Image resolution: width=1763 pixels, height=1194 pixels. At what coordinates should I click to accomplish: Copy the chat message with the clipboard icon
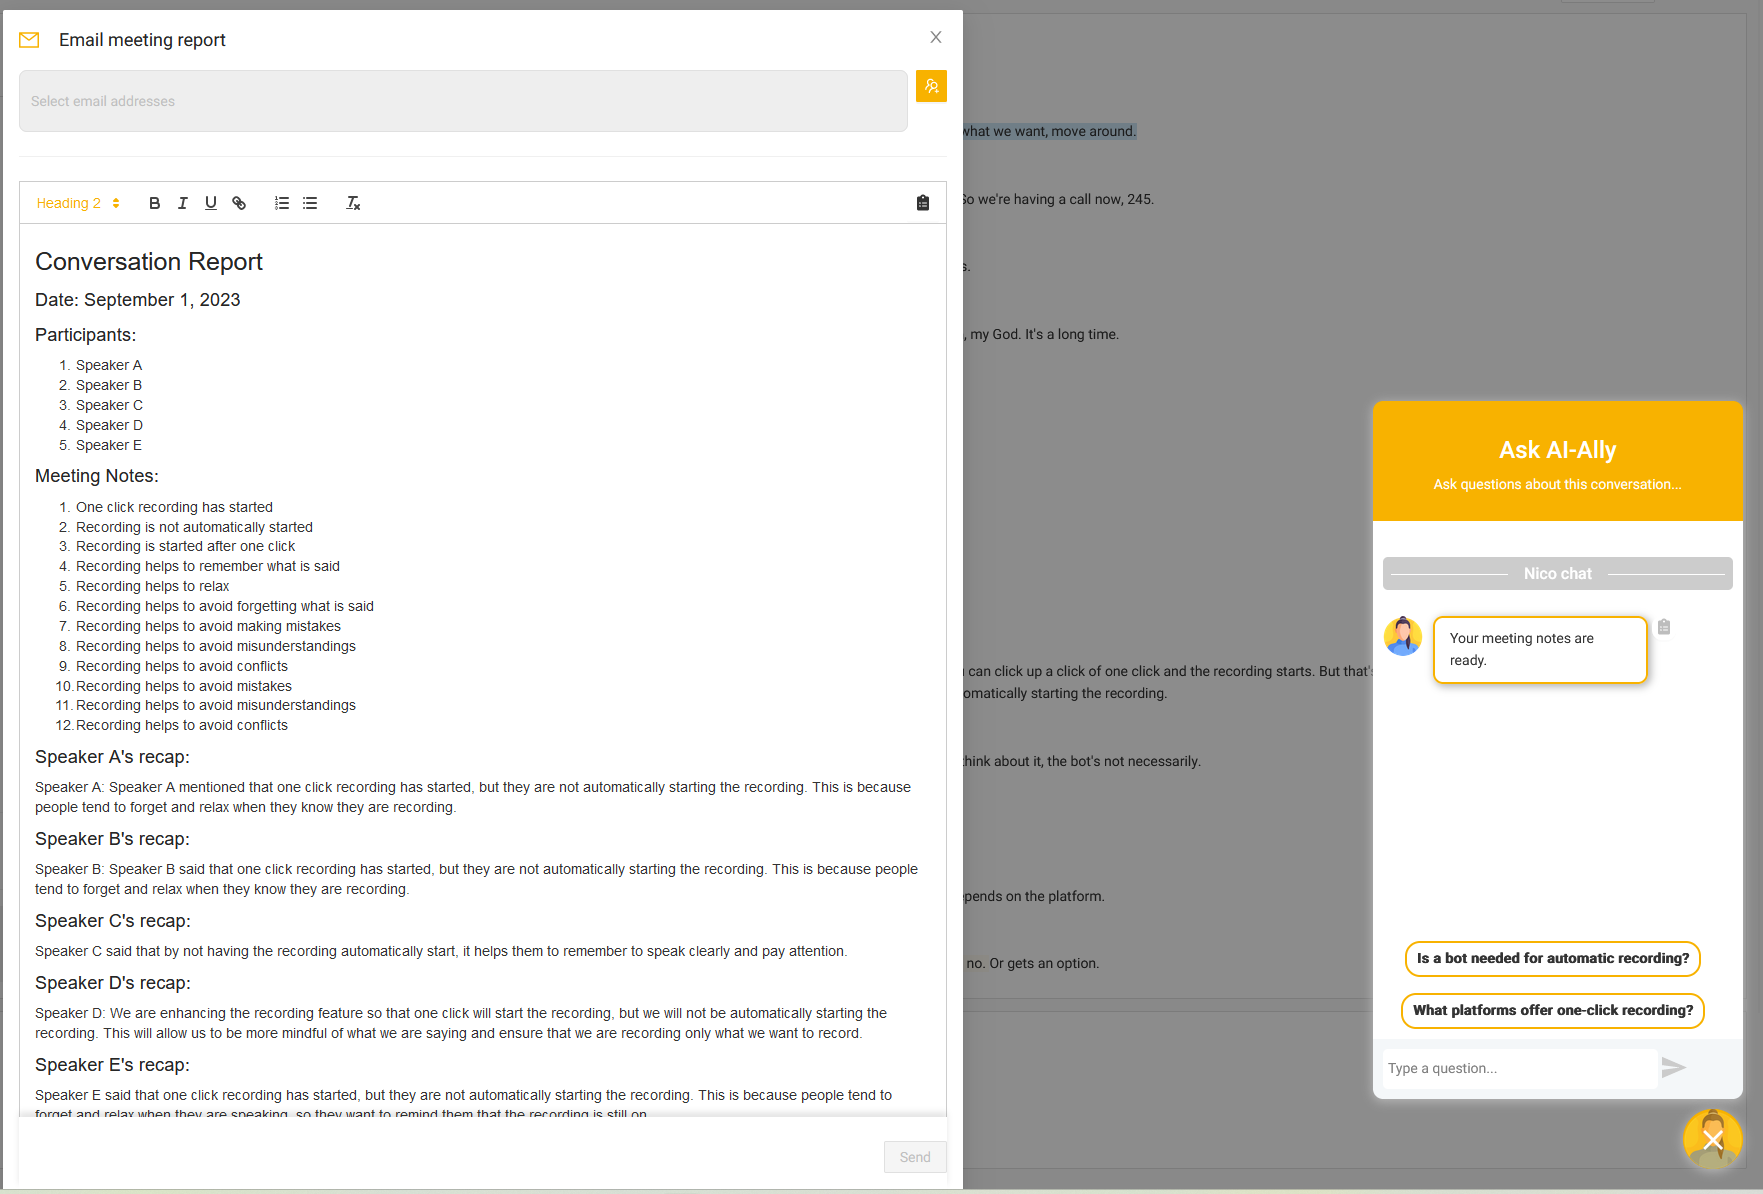coord(1664,627)
